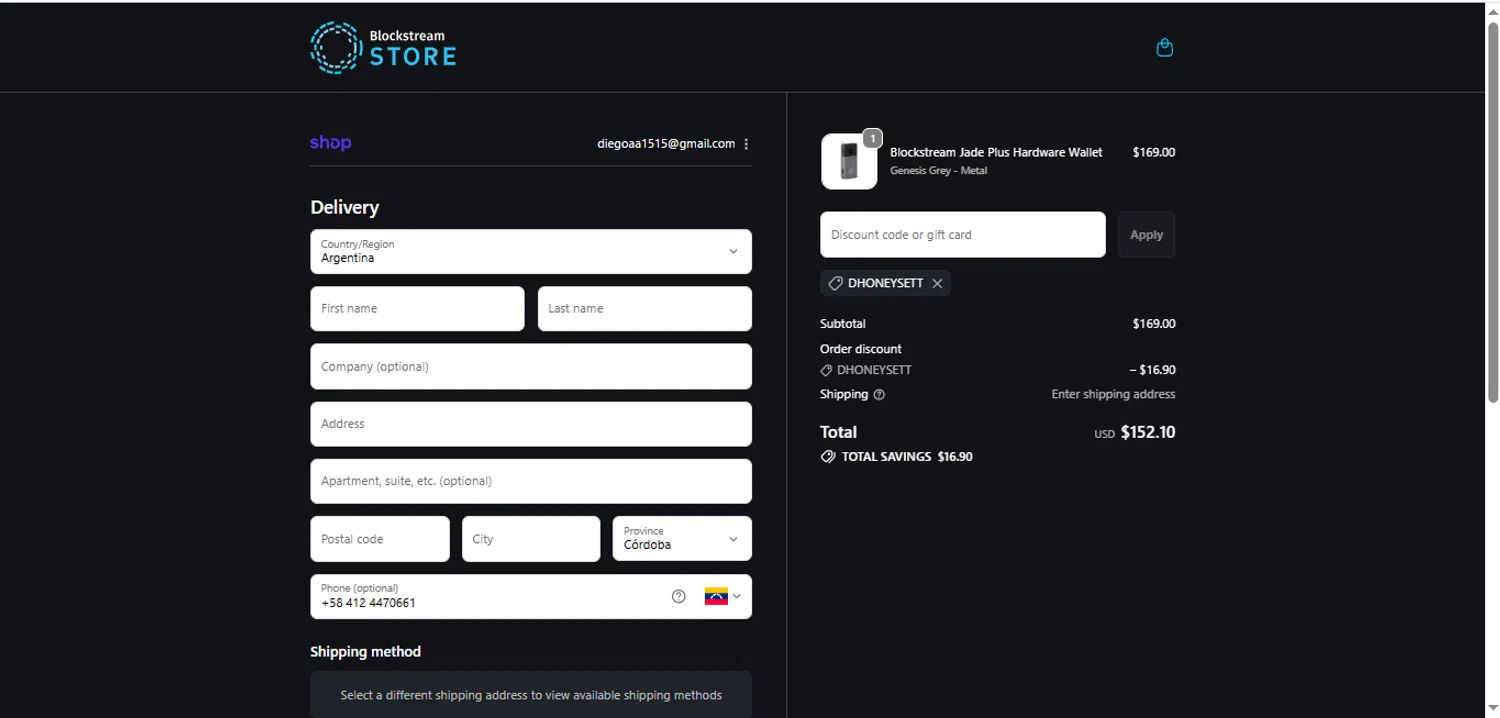Screen dimensions: 1500x718
Task: Click the Jade Plus wallet product thumbnail
Action: pos(849,162)
